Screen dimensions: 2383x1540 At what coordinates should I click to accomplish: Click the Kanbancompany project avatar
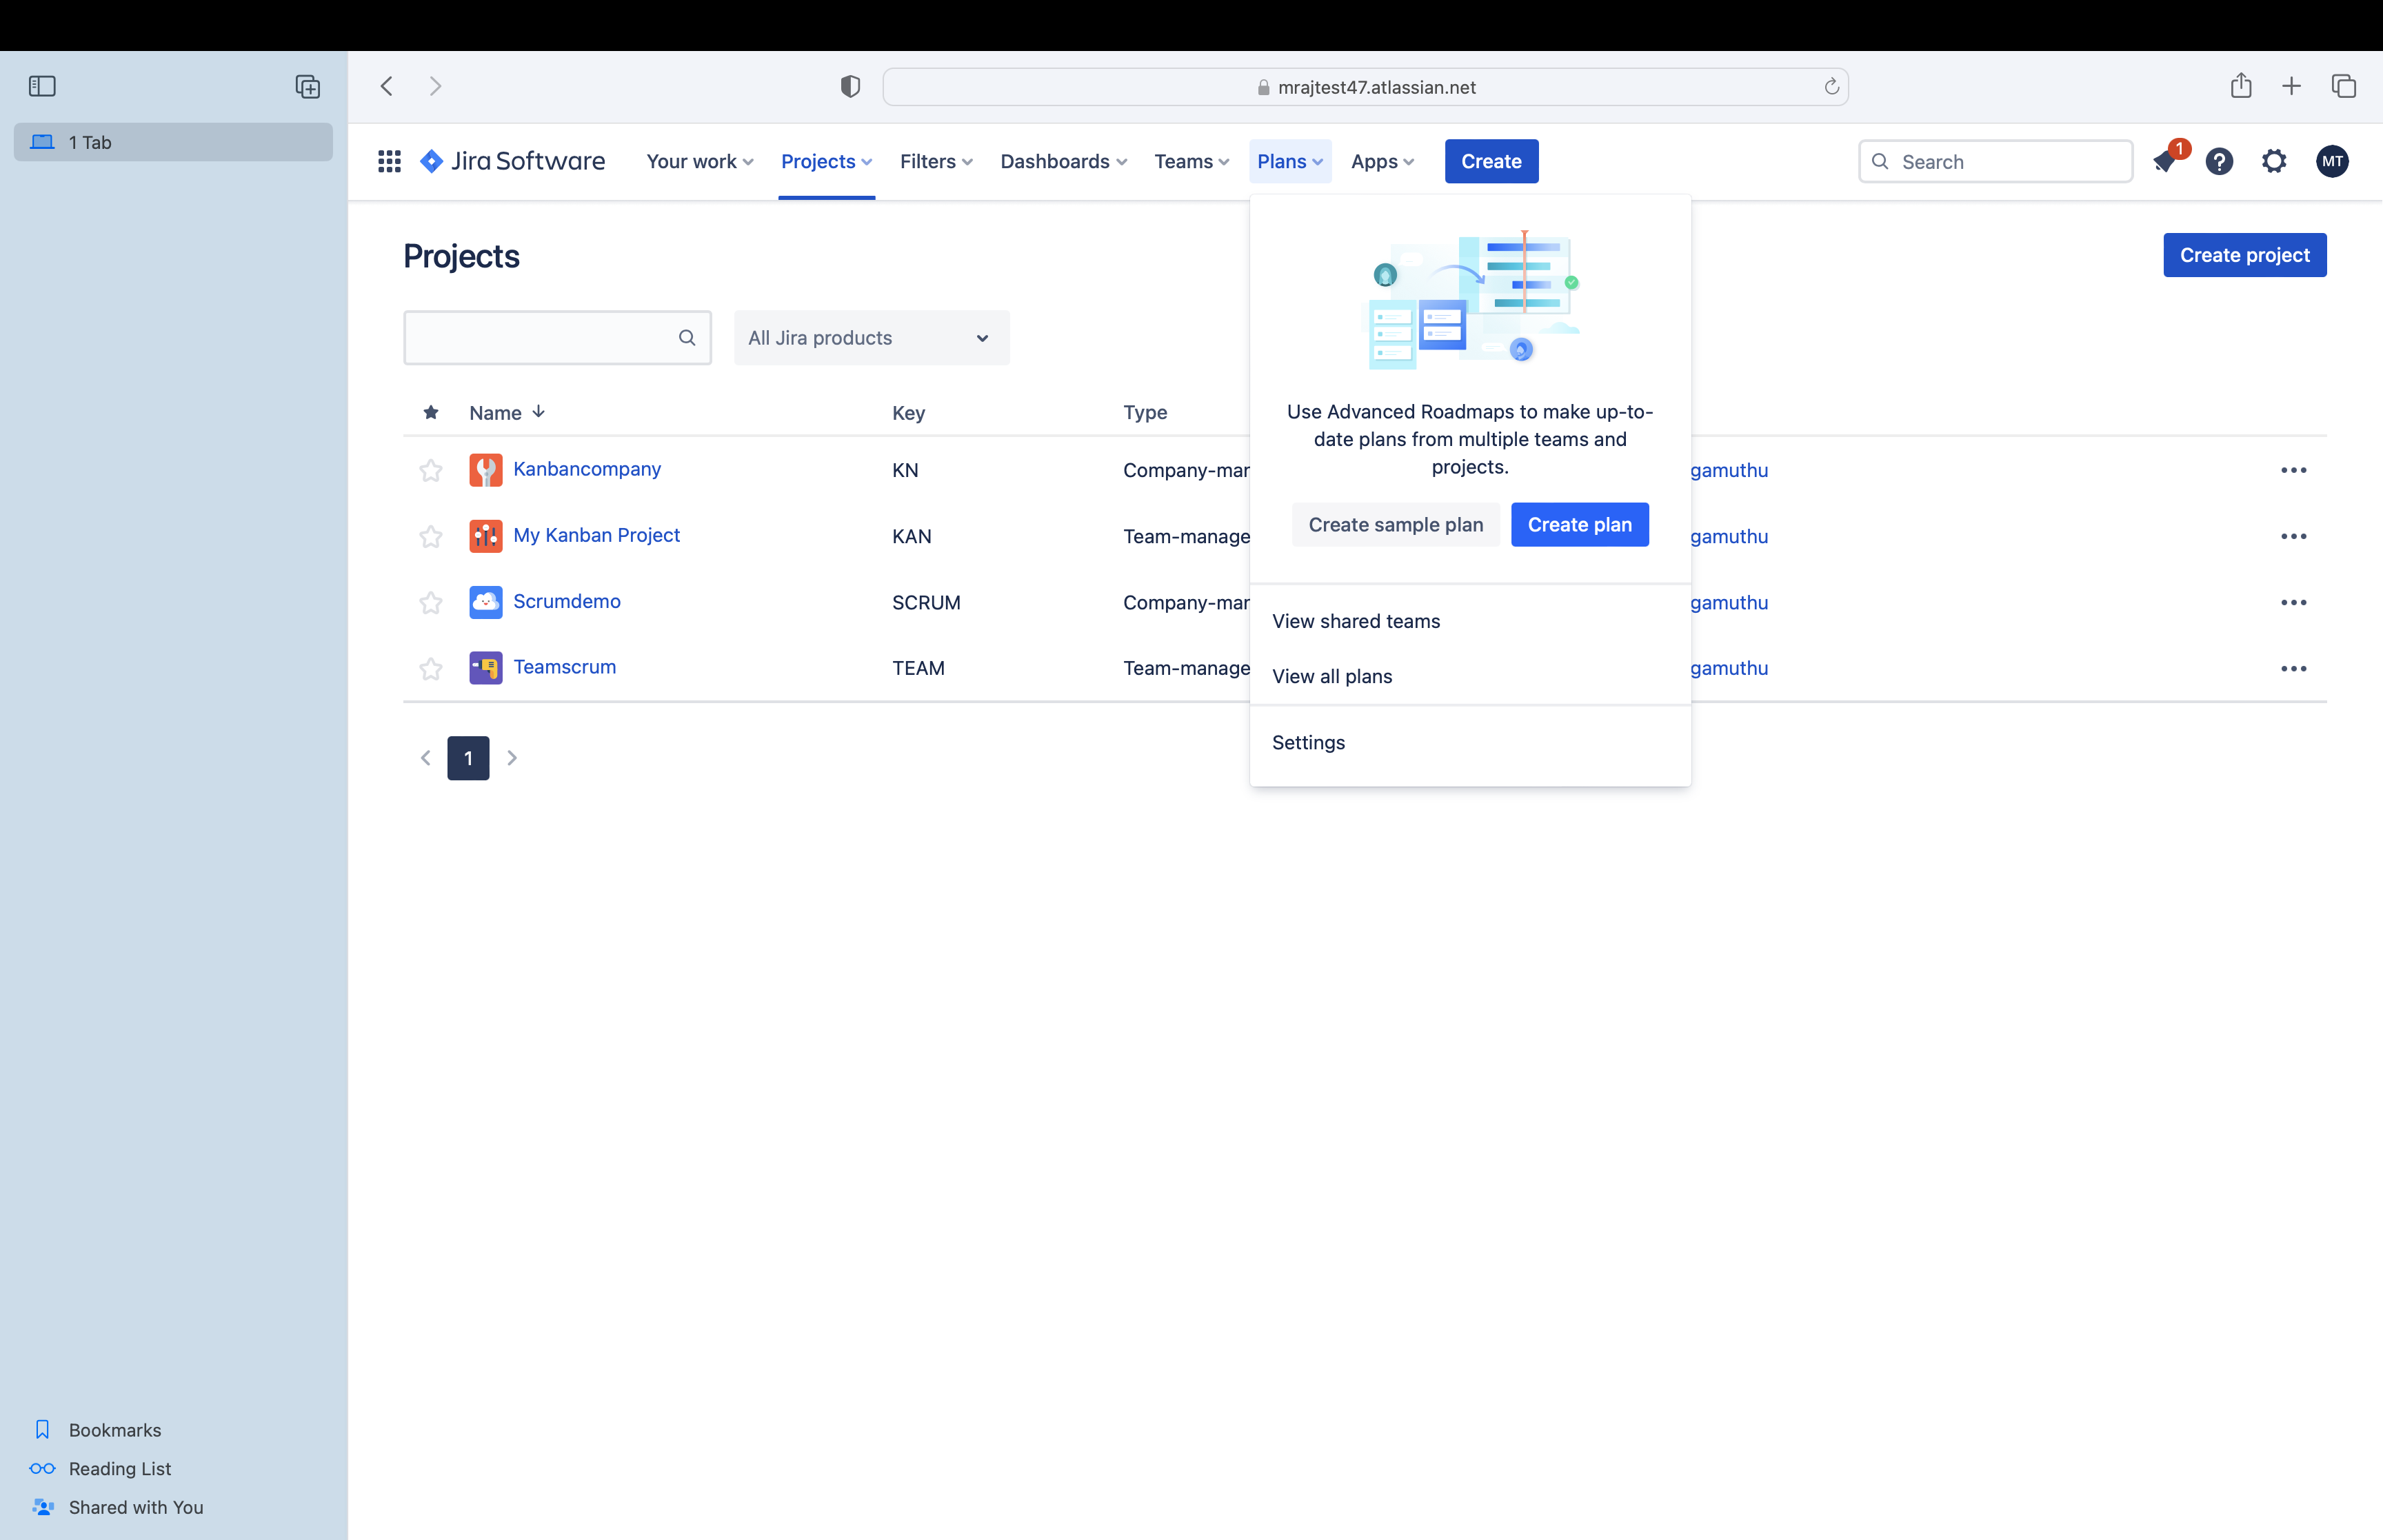[x=486, y=470]
